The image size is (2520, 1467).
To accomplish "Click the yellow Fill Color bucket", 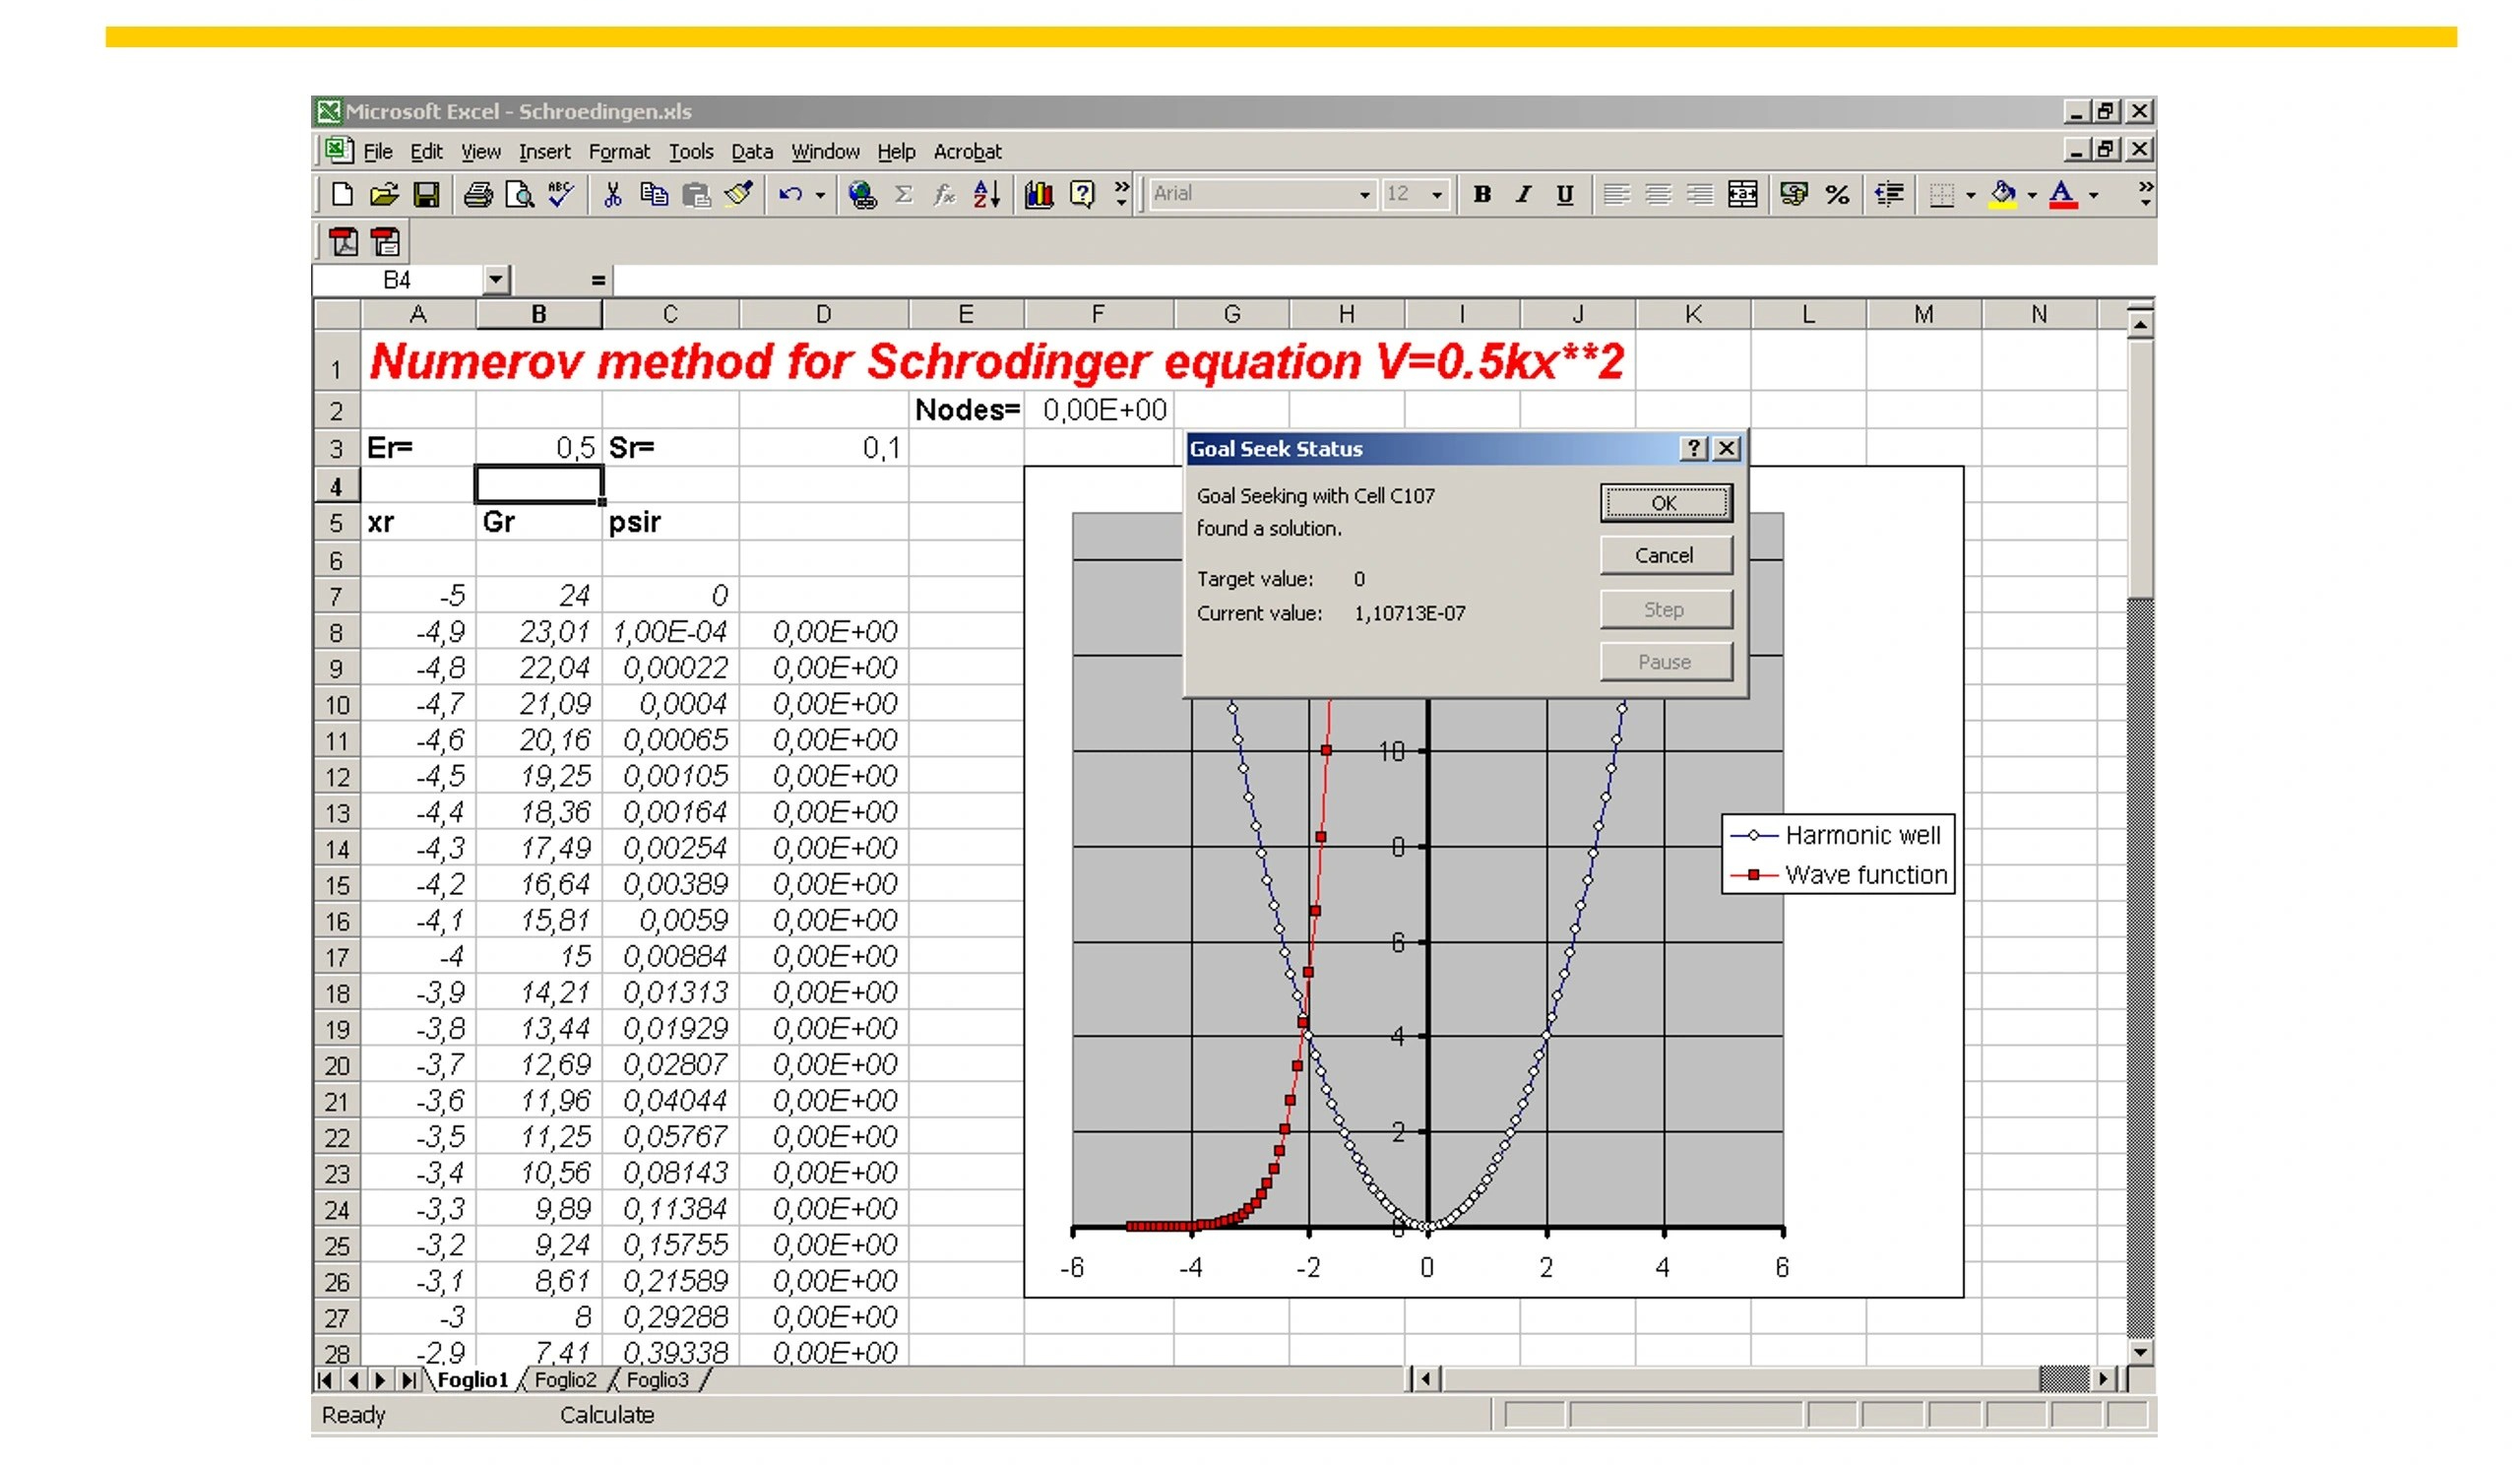I will (x=2002, y=194).
